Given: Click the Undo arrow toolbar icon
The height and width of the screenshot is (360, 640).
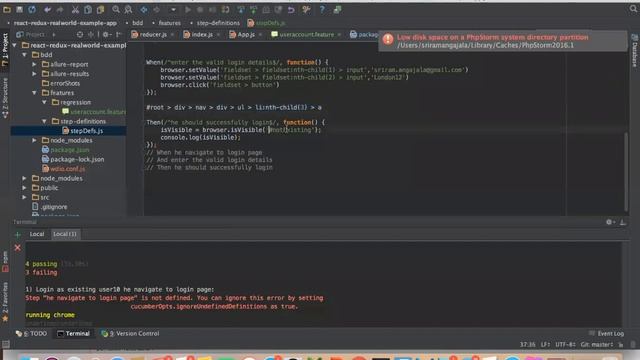Looking at the screenshot, I should (47, 9).
